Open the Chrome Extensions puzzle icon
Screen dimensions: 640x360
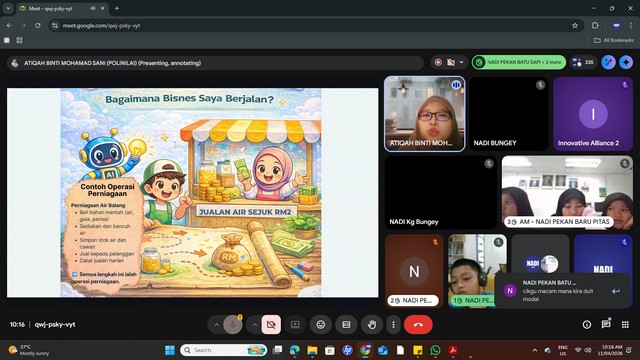(x=595, y=25)
